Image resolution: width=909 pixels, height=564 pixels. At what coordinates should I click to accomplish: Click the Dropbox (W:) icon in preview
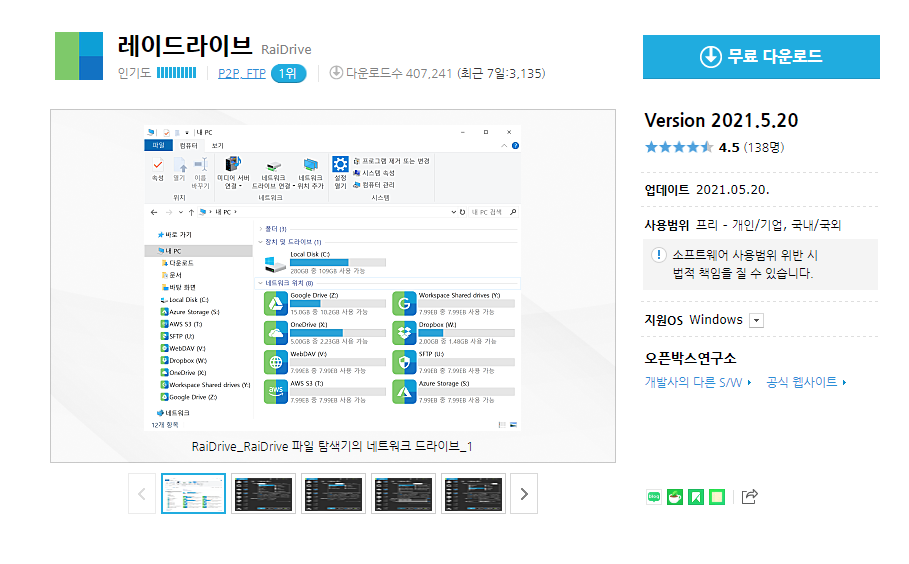[x=405, y=333]
